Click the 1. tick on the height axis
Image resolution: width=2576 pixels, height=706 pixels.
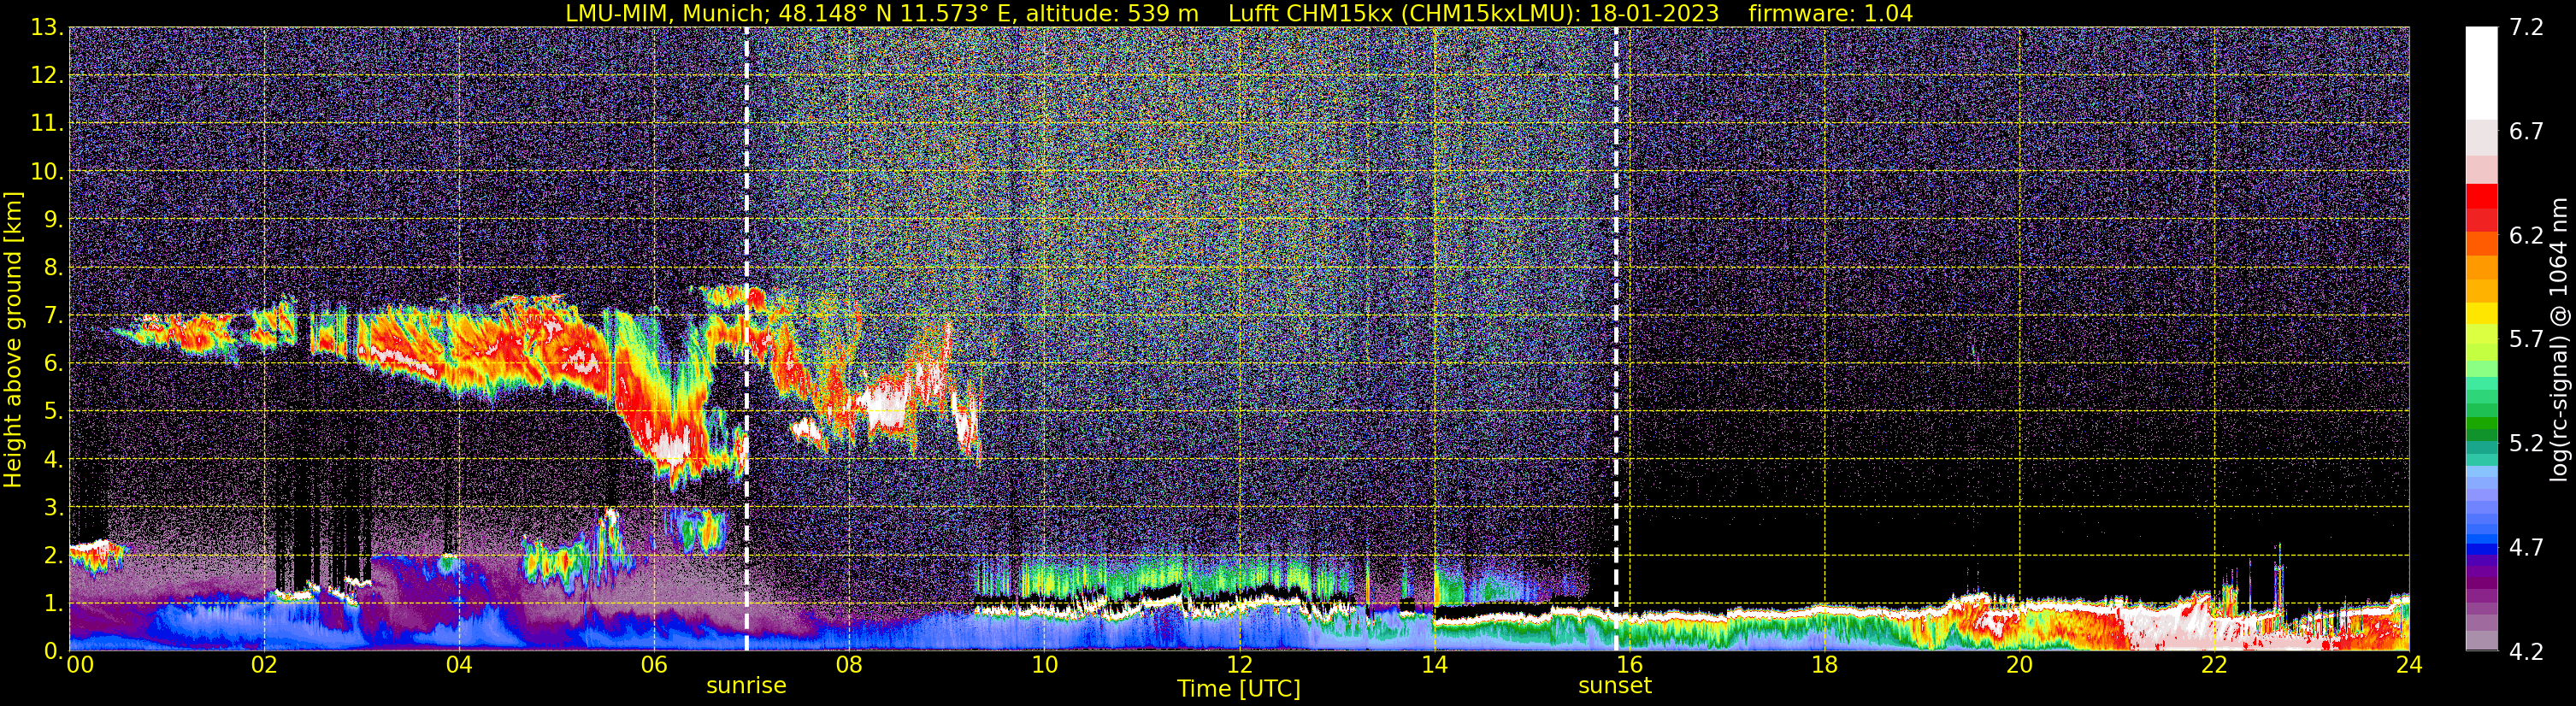pyautogui.click(x=54, y=603)
